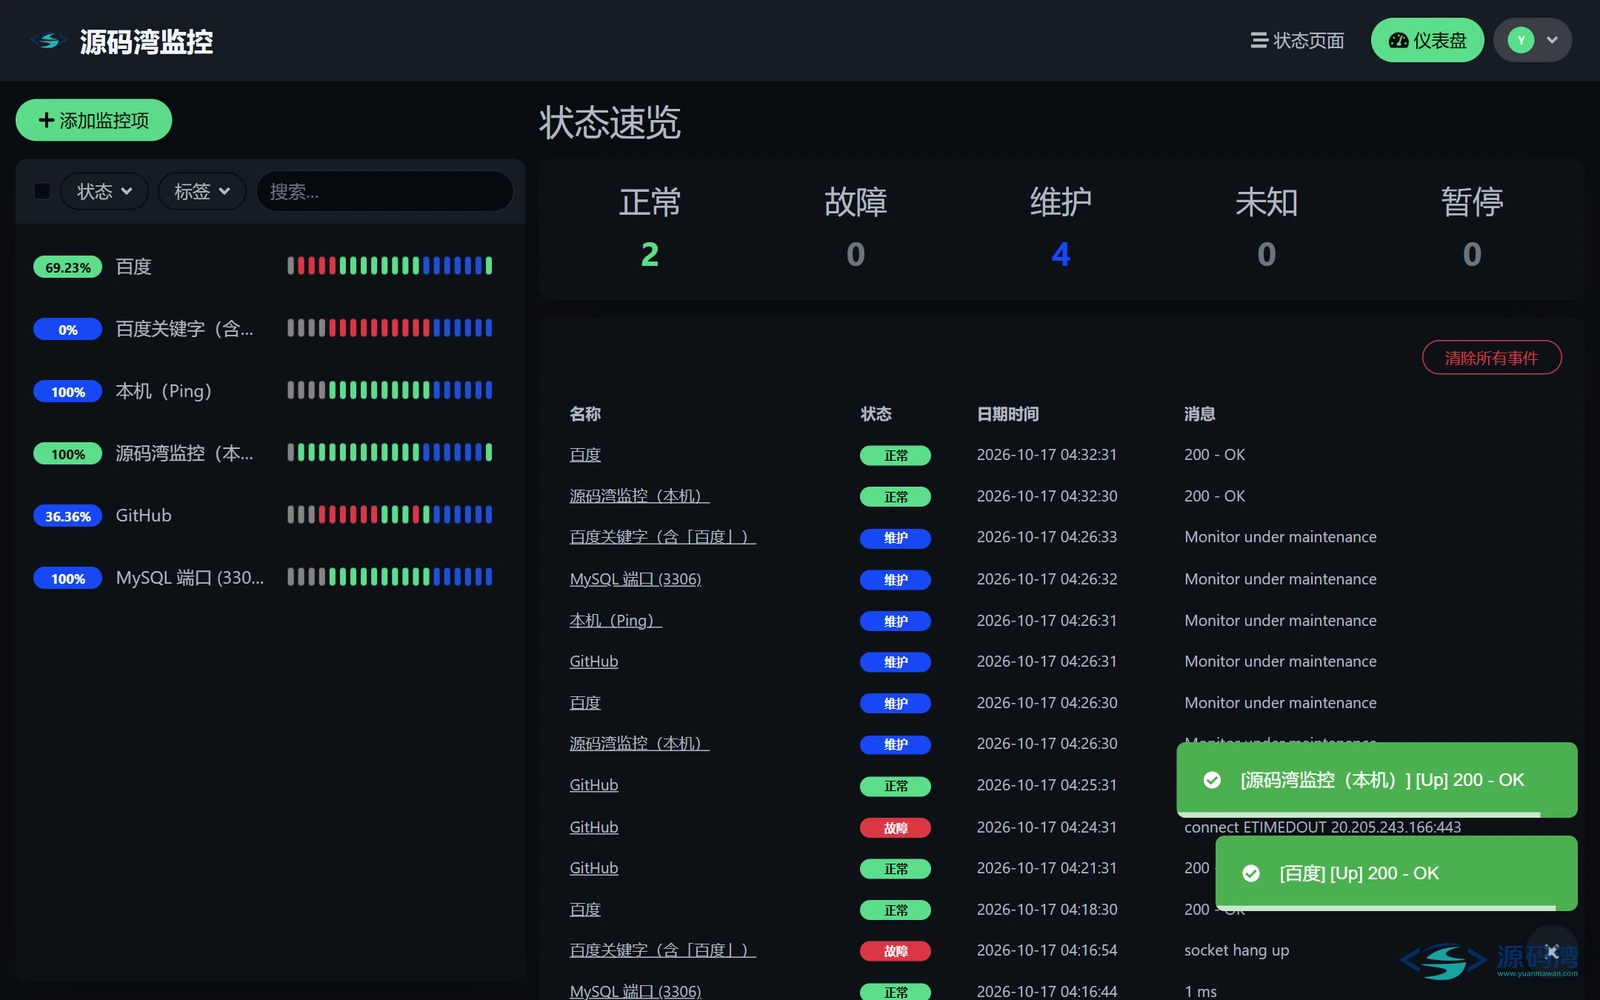Click the 添加监控项 button
This screenshot has width=1600, height=1000.
pos(94,120)
